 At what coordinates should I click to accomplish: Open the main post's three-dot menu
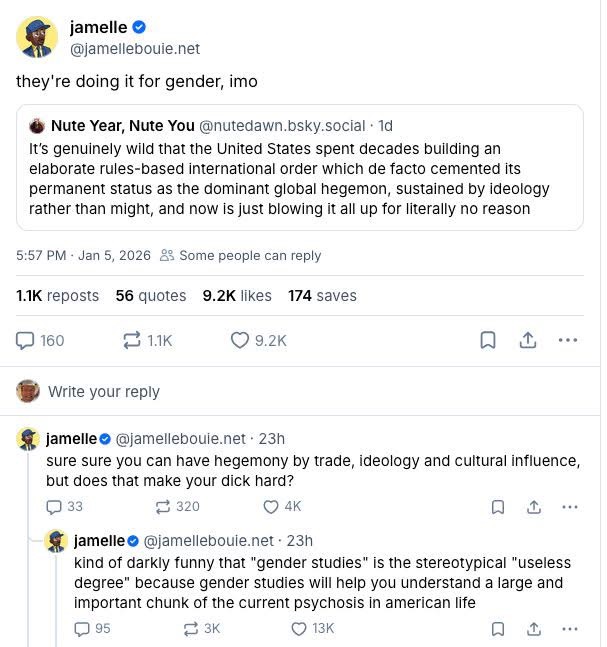[x=568, y=340]
